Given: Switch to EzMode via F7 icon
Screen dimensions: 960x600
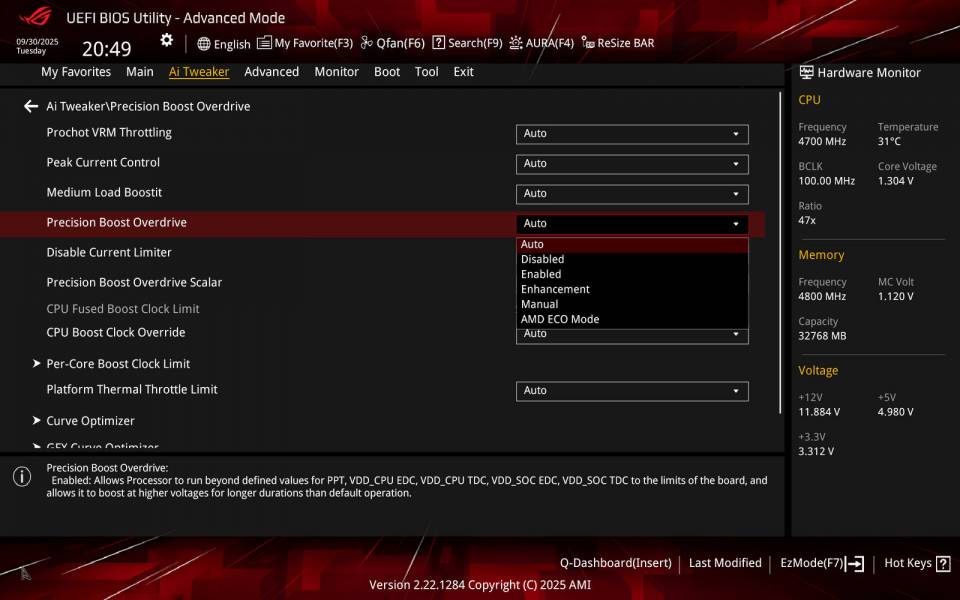Looking at the screenshot, I should 820,563.
